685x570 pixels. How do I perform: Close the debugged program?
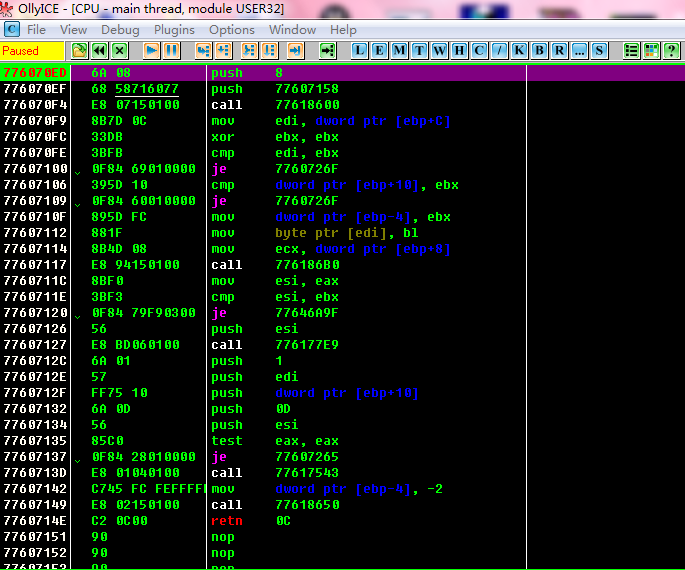[x=119, y=51]
